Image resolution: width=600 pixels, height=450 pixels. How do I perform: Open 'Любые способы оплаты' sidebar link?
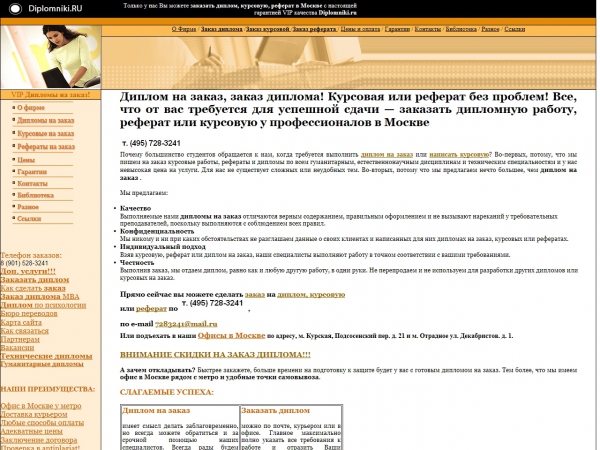(x=42, y=423)
